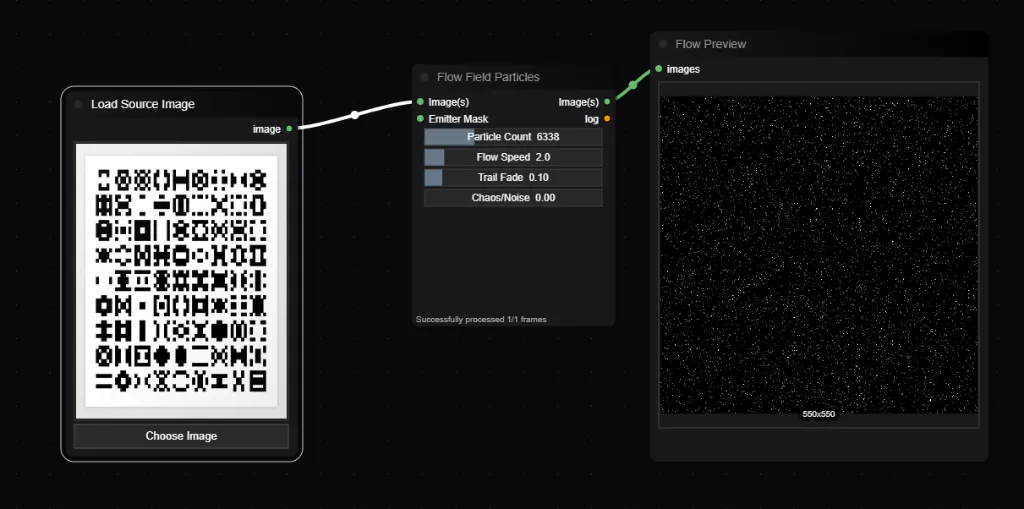1024x509 pixels.
Task: Select the Load Source Image title
Action: click(x=142, y=104)
